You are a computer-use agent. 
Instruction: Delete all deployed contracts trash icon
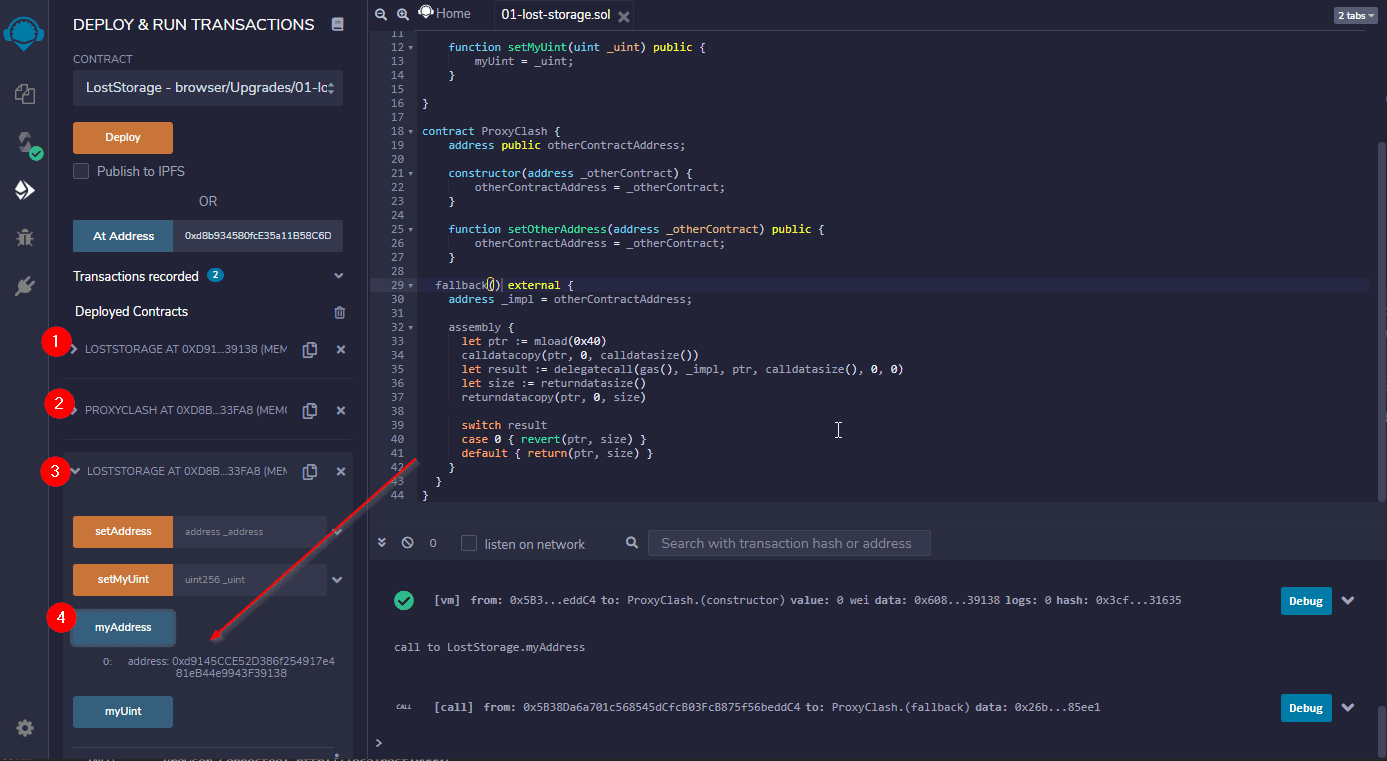[339, 312]
